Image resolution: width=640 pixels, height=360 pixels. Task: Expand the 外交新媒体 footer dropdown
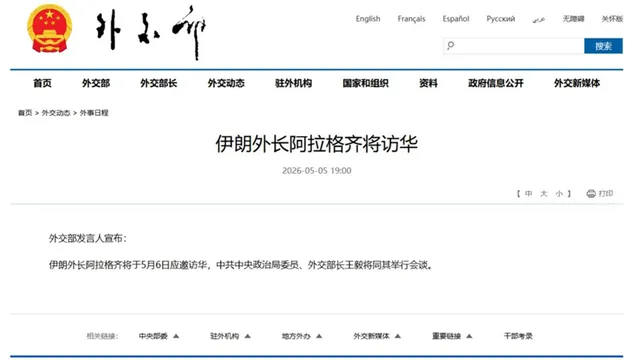pos(377,336)
